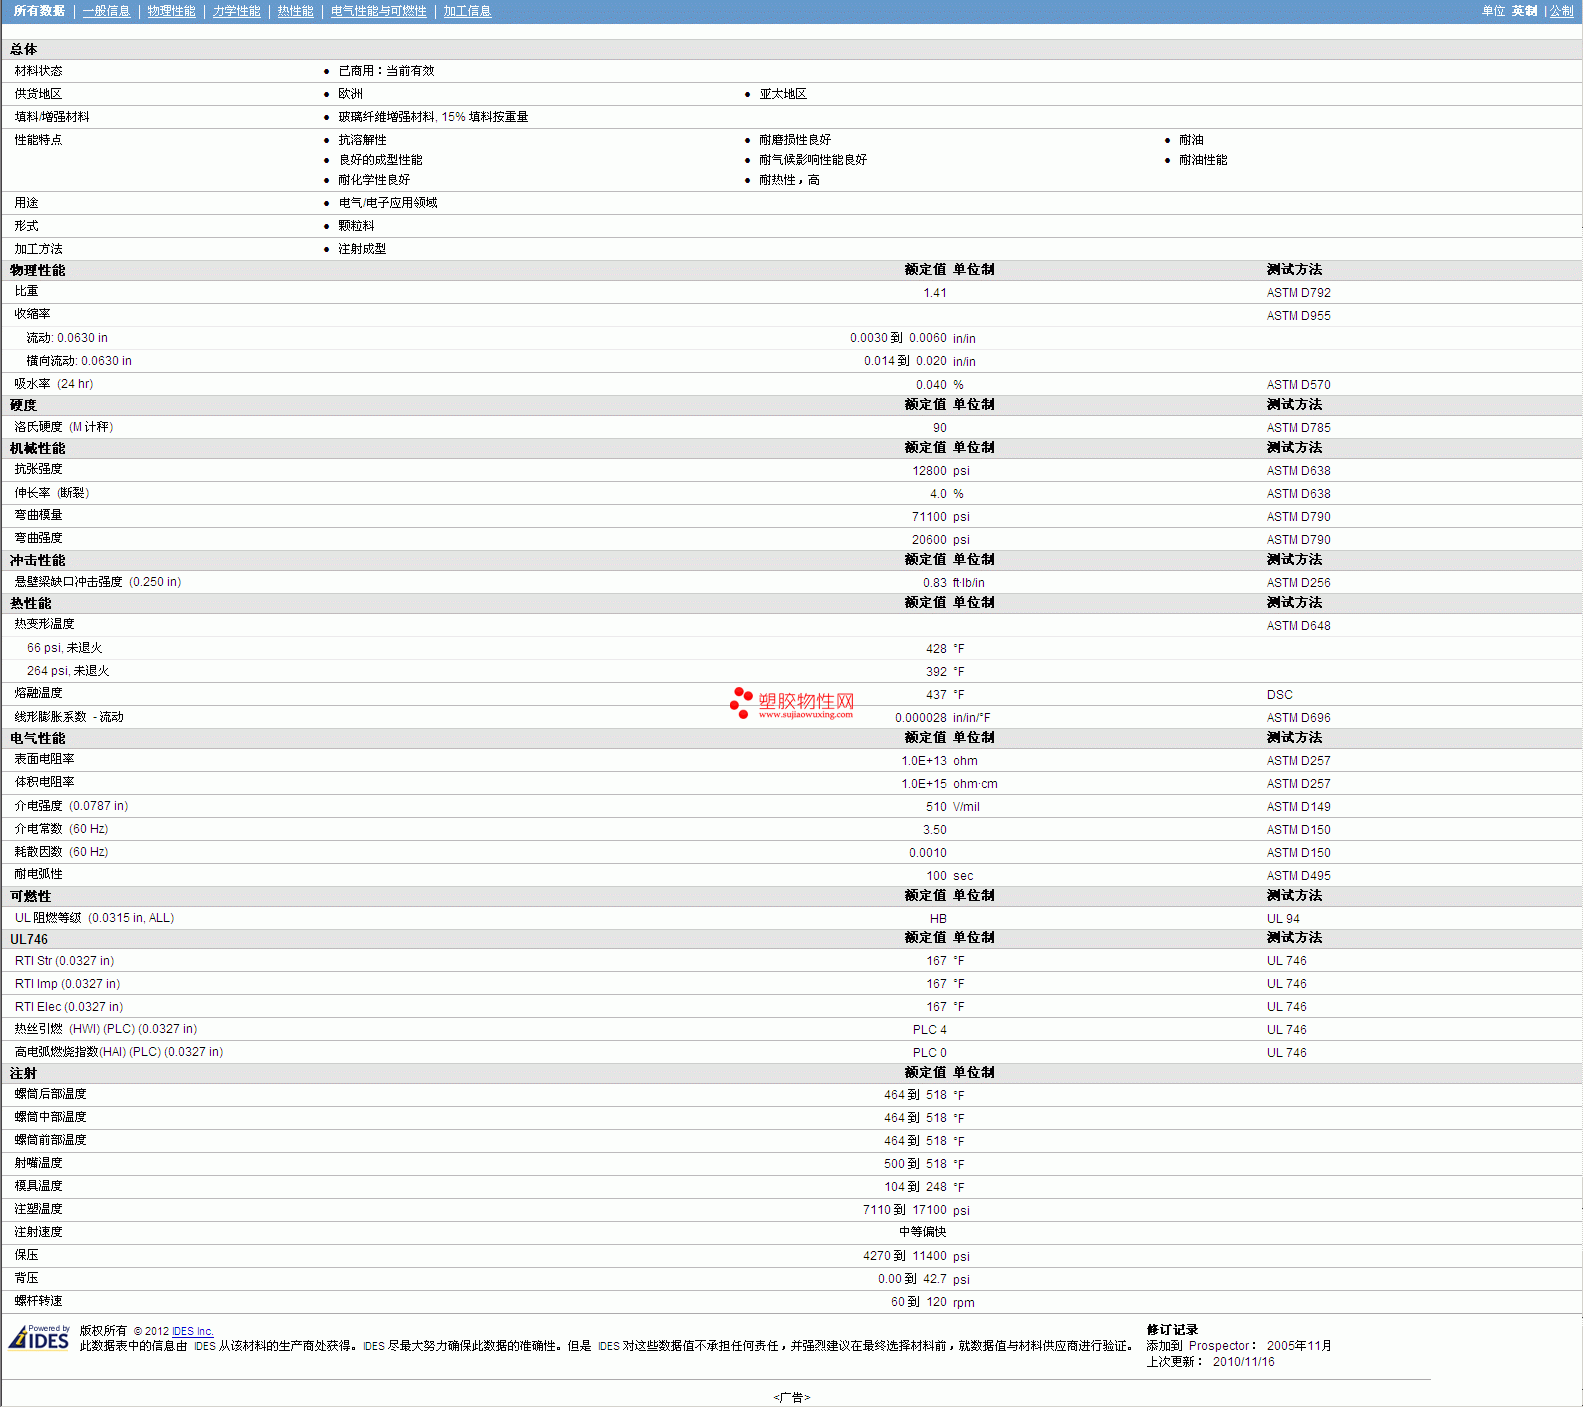Select the 比重 value 1.41
The height and width of the screenshot is (1407, 1583).
tap(935, 293)
